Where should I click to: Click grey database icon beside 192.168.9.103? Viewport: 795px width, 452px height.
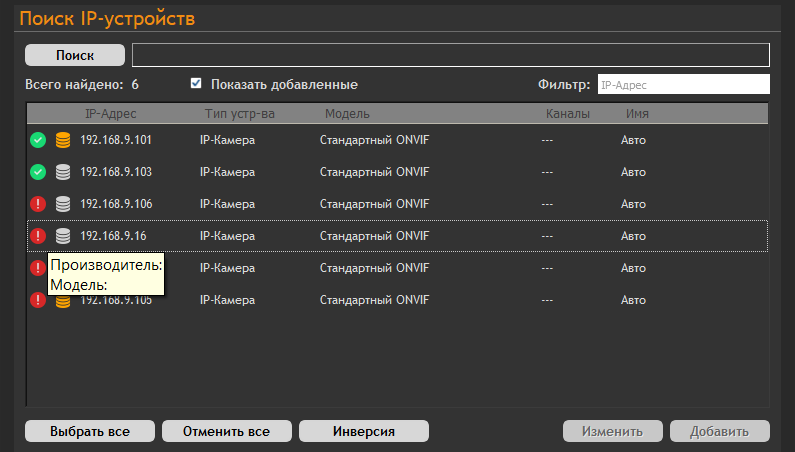pyautogui.click(x=63, y=172)
